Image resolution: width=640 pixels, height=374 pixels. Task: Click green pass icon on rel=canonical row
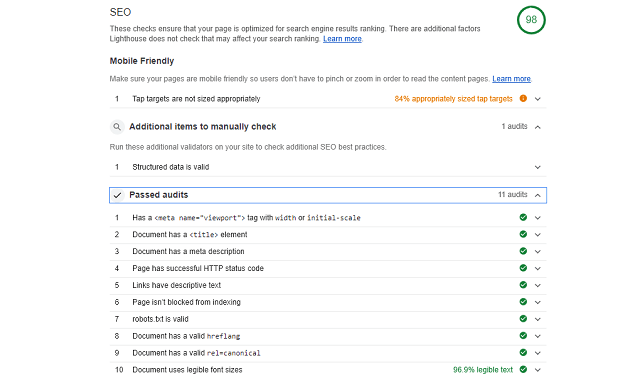point(523,352)
